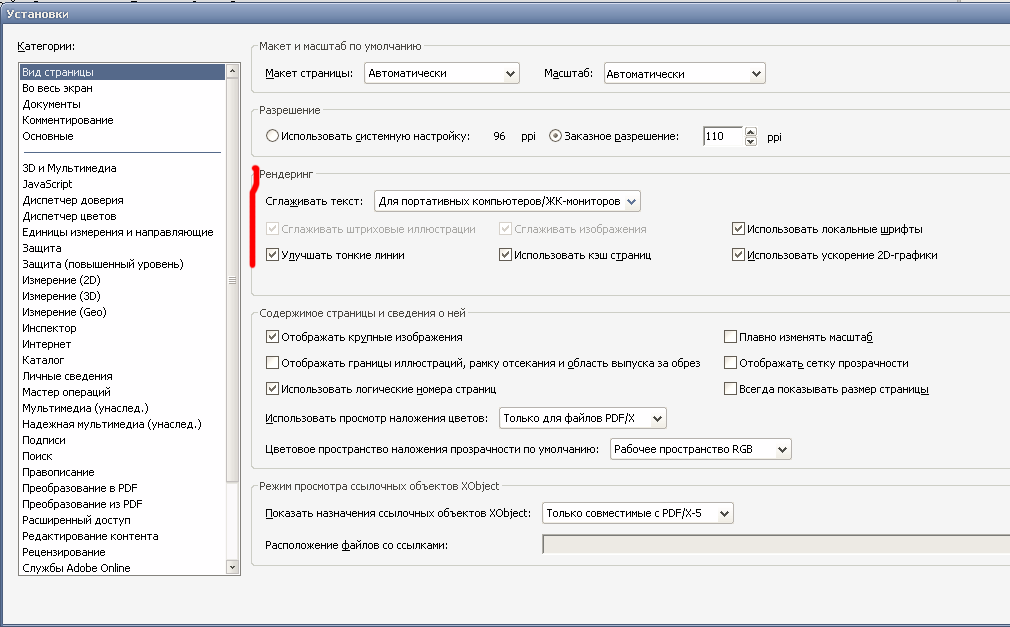The width and height of the screenshot is (1010, 627).
Task: Open the 'Сглаживать текст' dropdown
Action: coord(507,202)
